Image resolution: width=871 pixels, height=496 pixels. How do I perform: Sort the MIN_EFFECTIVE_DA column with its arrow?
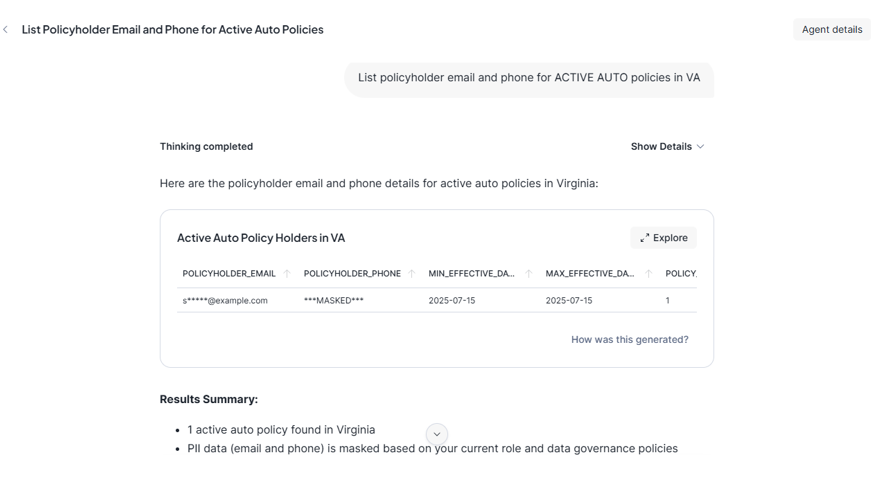[x=529, y=274]
